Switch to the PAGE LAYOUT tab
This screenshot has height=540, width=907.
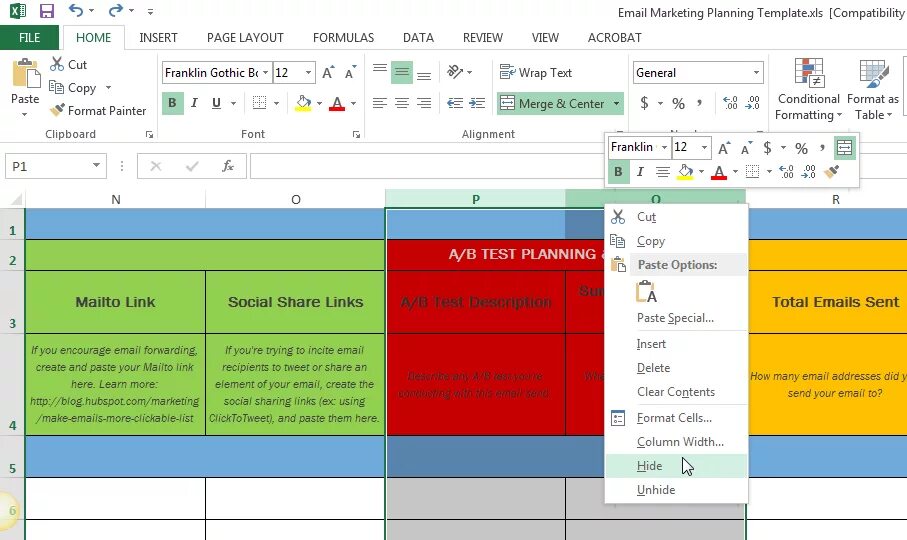(x=245, y=38)
